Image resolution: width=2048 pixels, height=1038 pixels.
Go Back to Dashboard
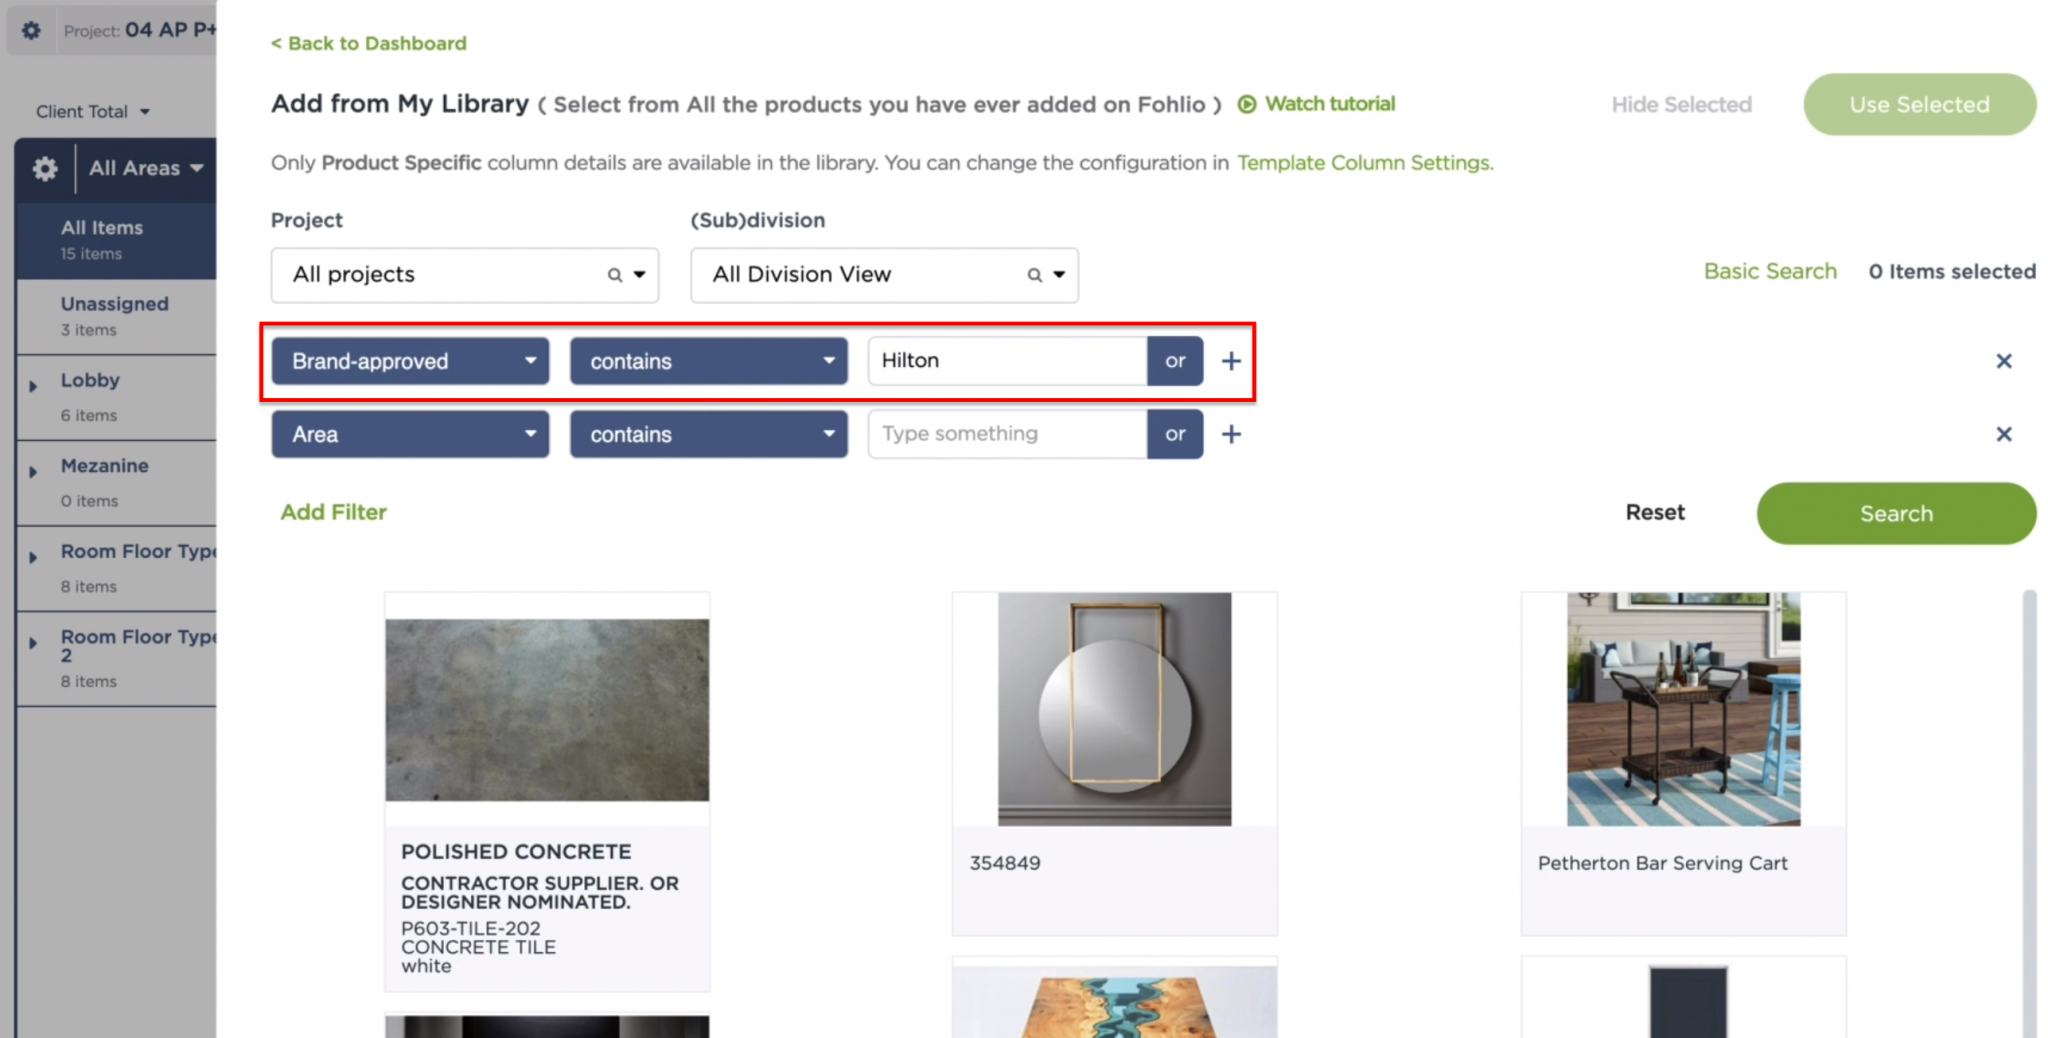click(x=369, y=43)
